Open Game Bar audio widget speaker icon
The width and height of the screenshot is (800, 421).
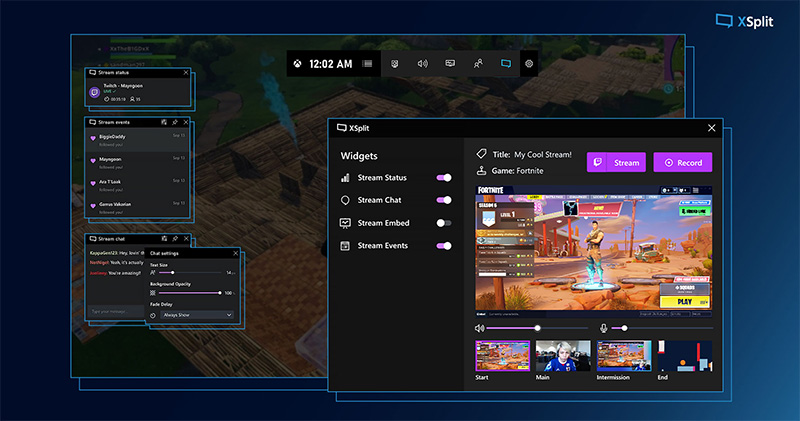[422, 64]
